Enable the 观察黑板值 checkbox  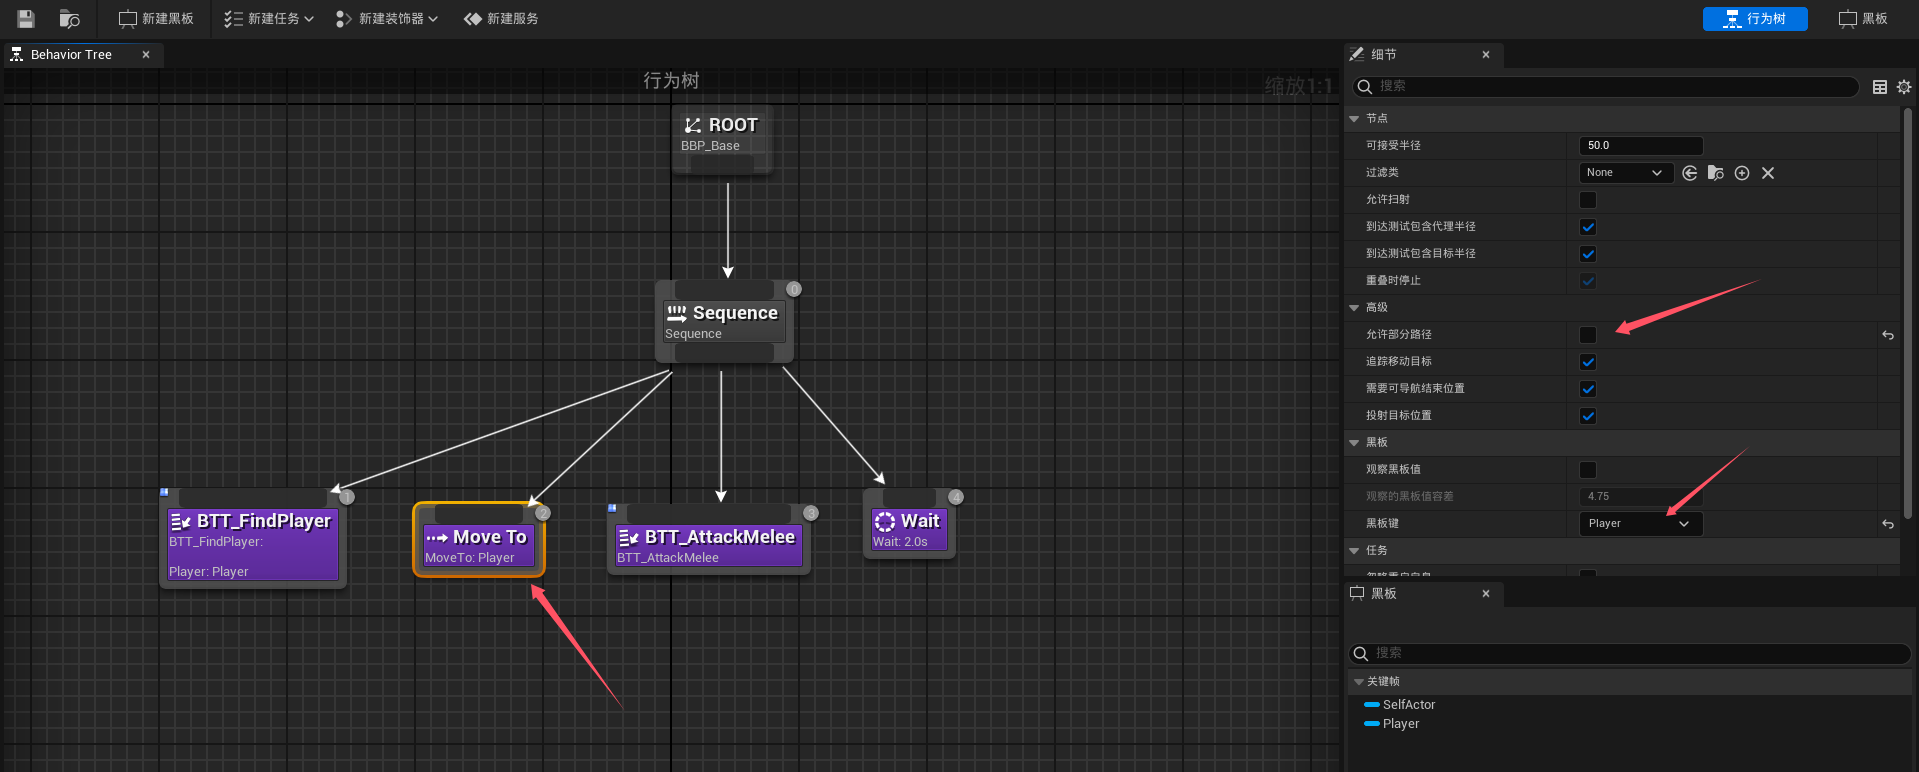(x=1588, y=470)
